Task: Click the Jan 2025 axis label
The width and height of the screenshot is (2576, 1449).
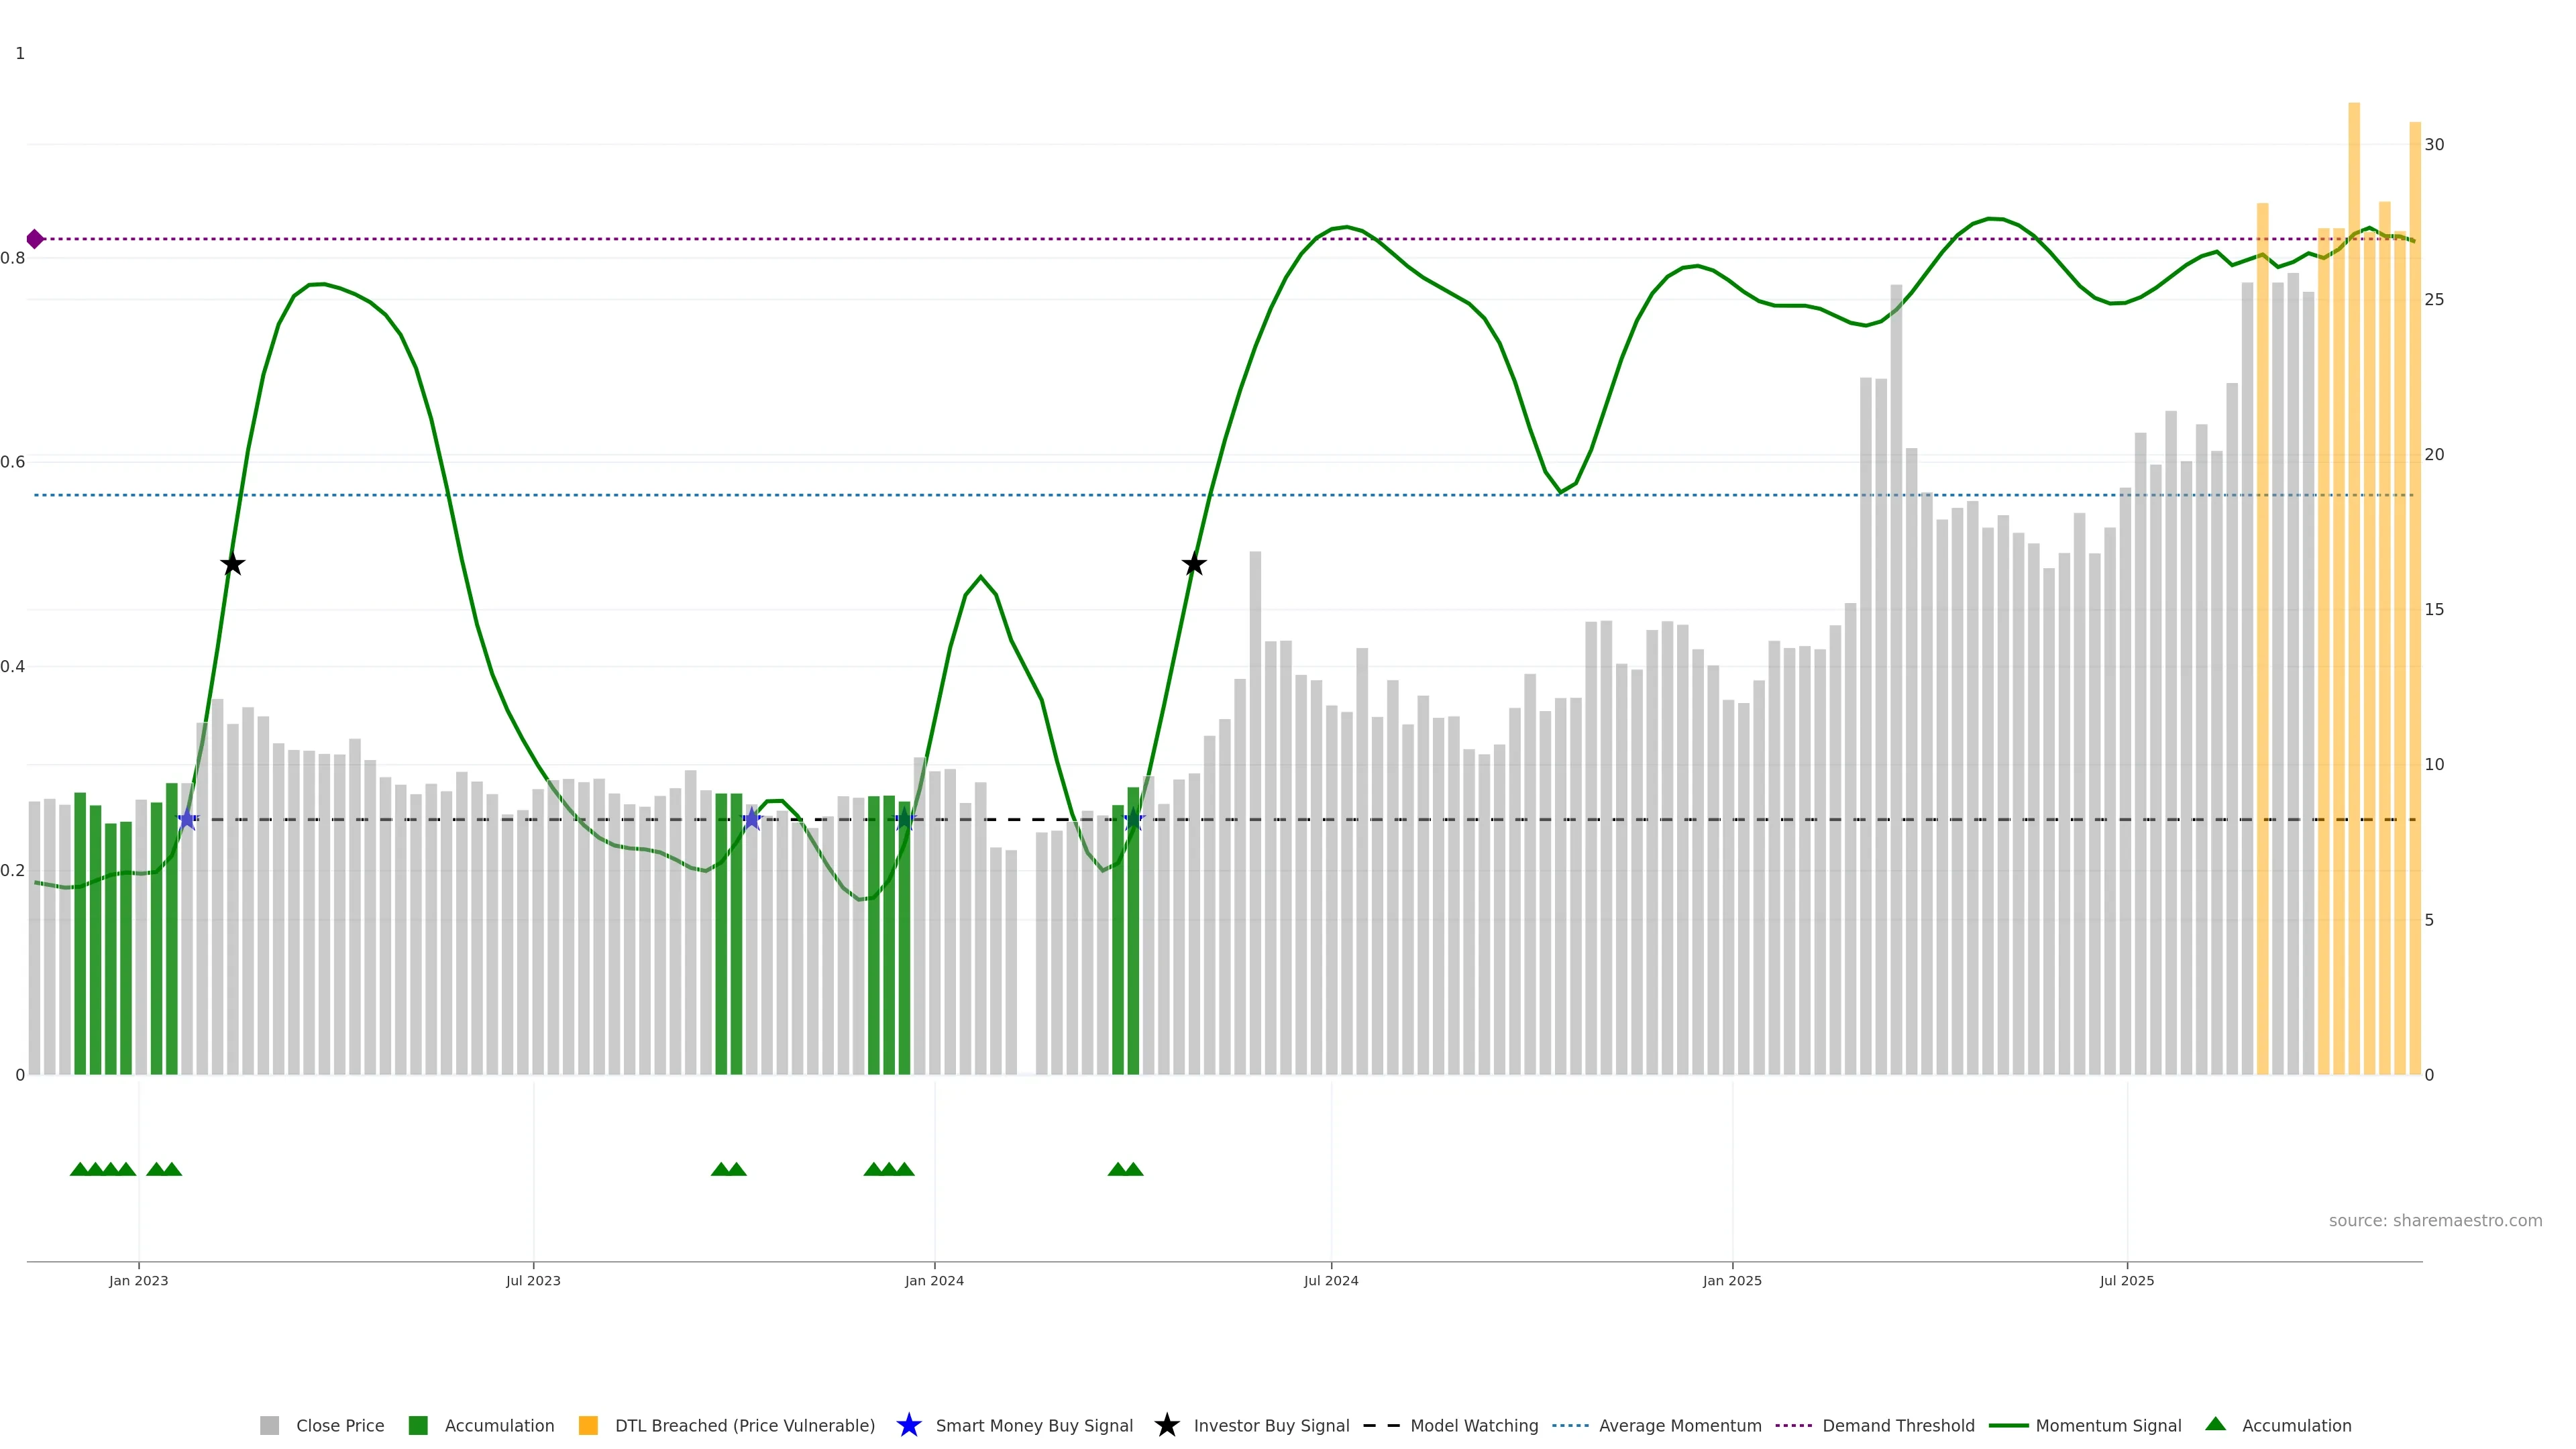Action: [x=1731, y=1280]
